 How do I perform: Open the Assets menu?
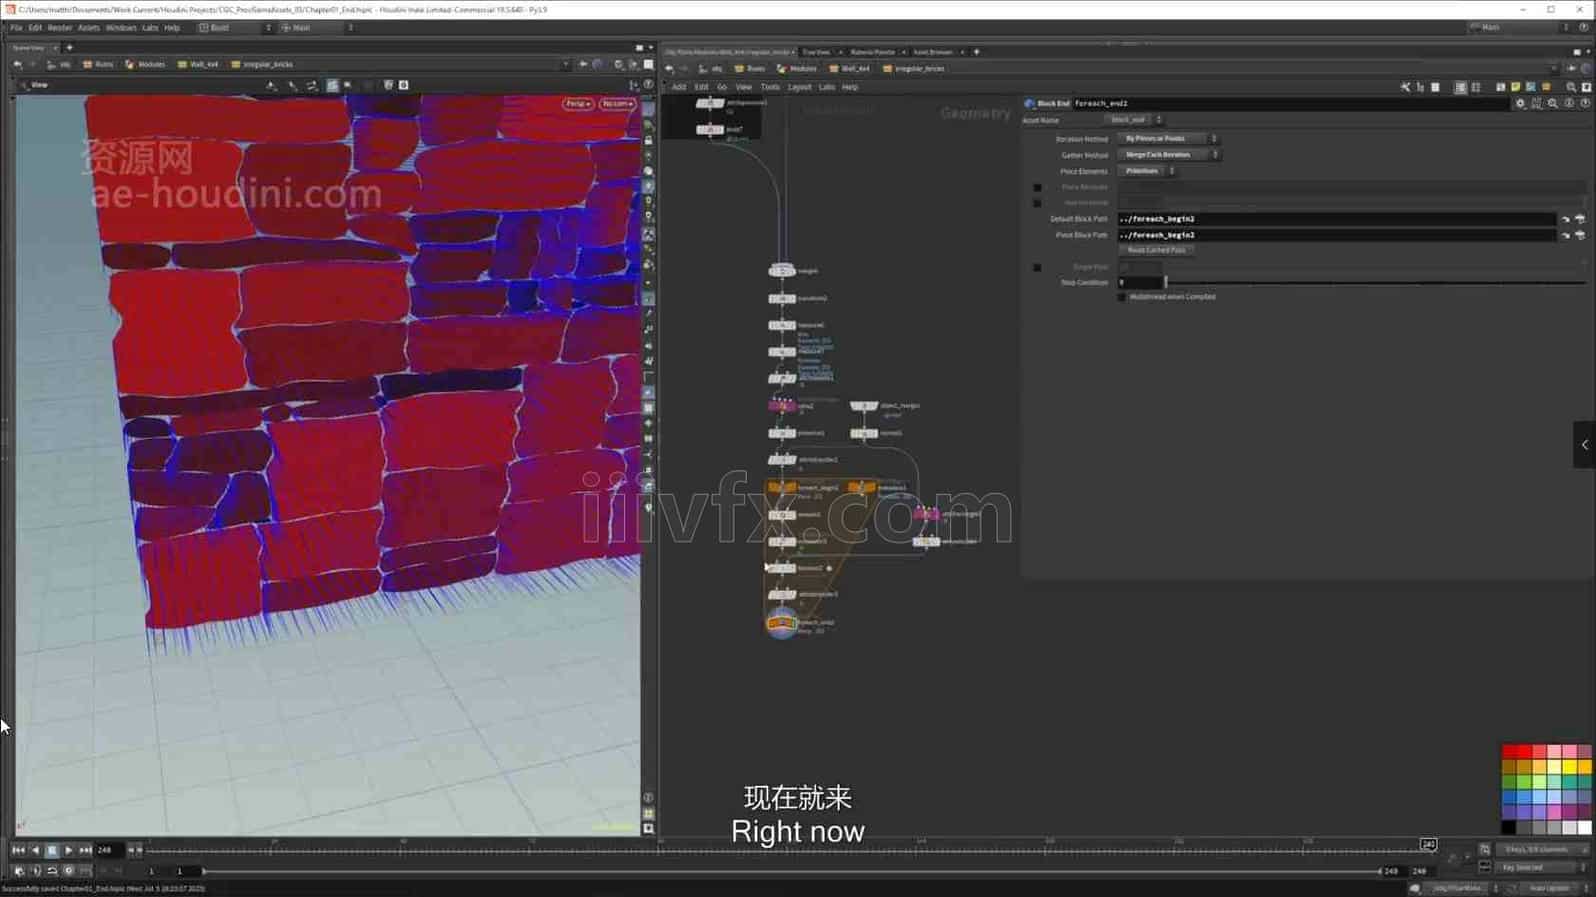[89, 28]
